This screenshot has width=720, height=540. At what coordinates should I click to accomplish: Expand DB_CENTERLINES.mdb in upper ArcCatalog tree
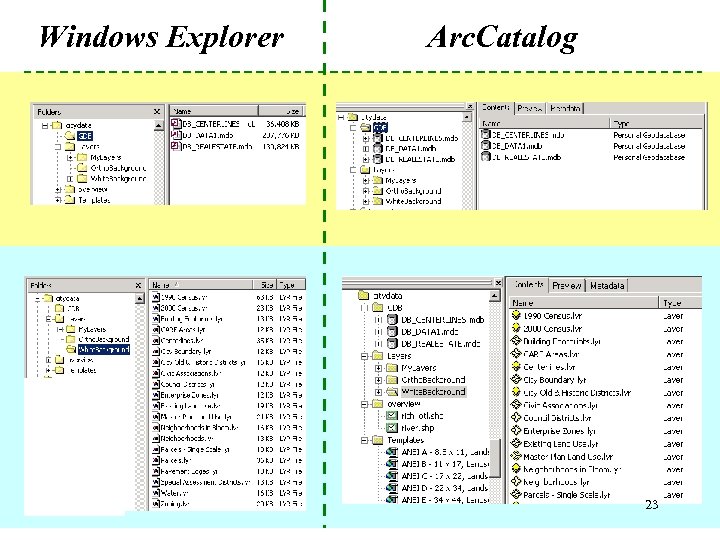366,138
